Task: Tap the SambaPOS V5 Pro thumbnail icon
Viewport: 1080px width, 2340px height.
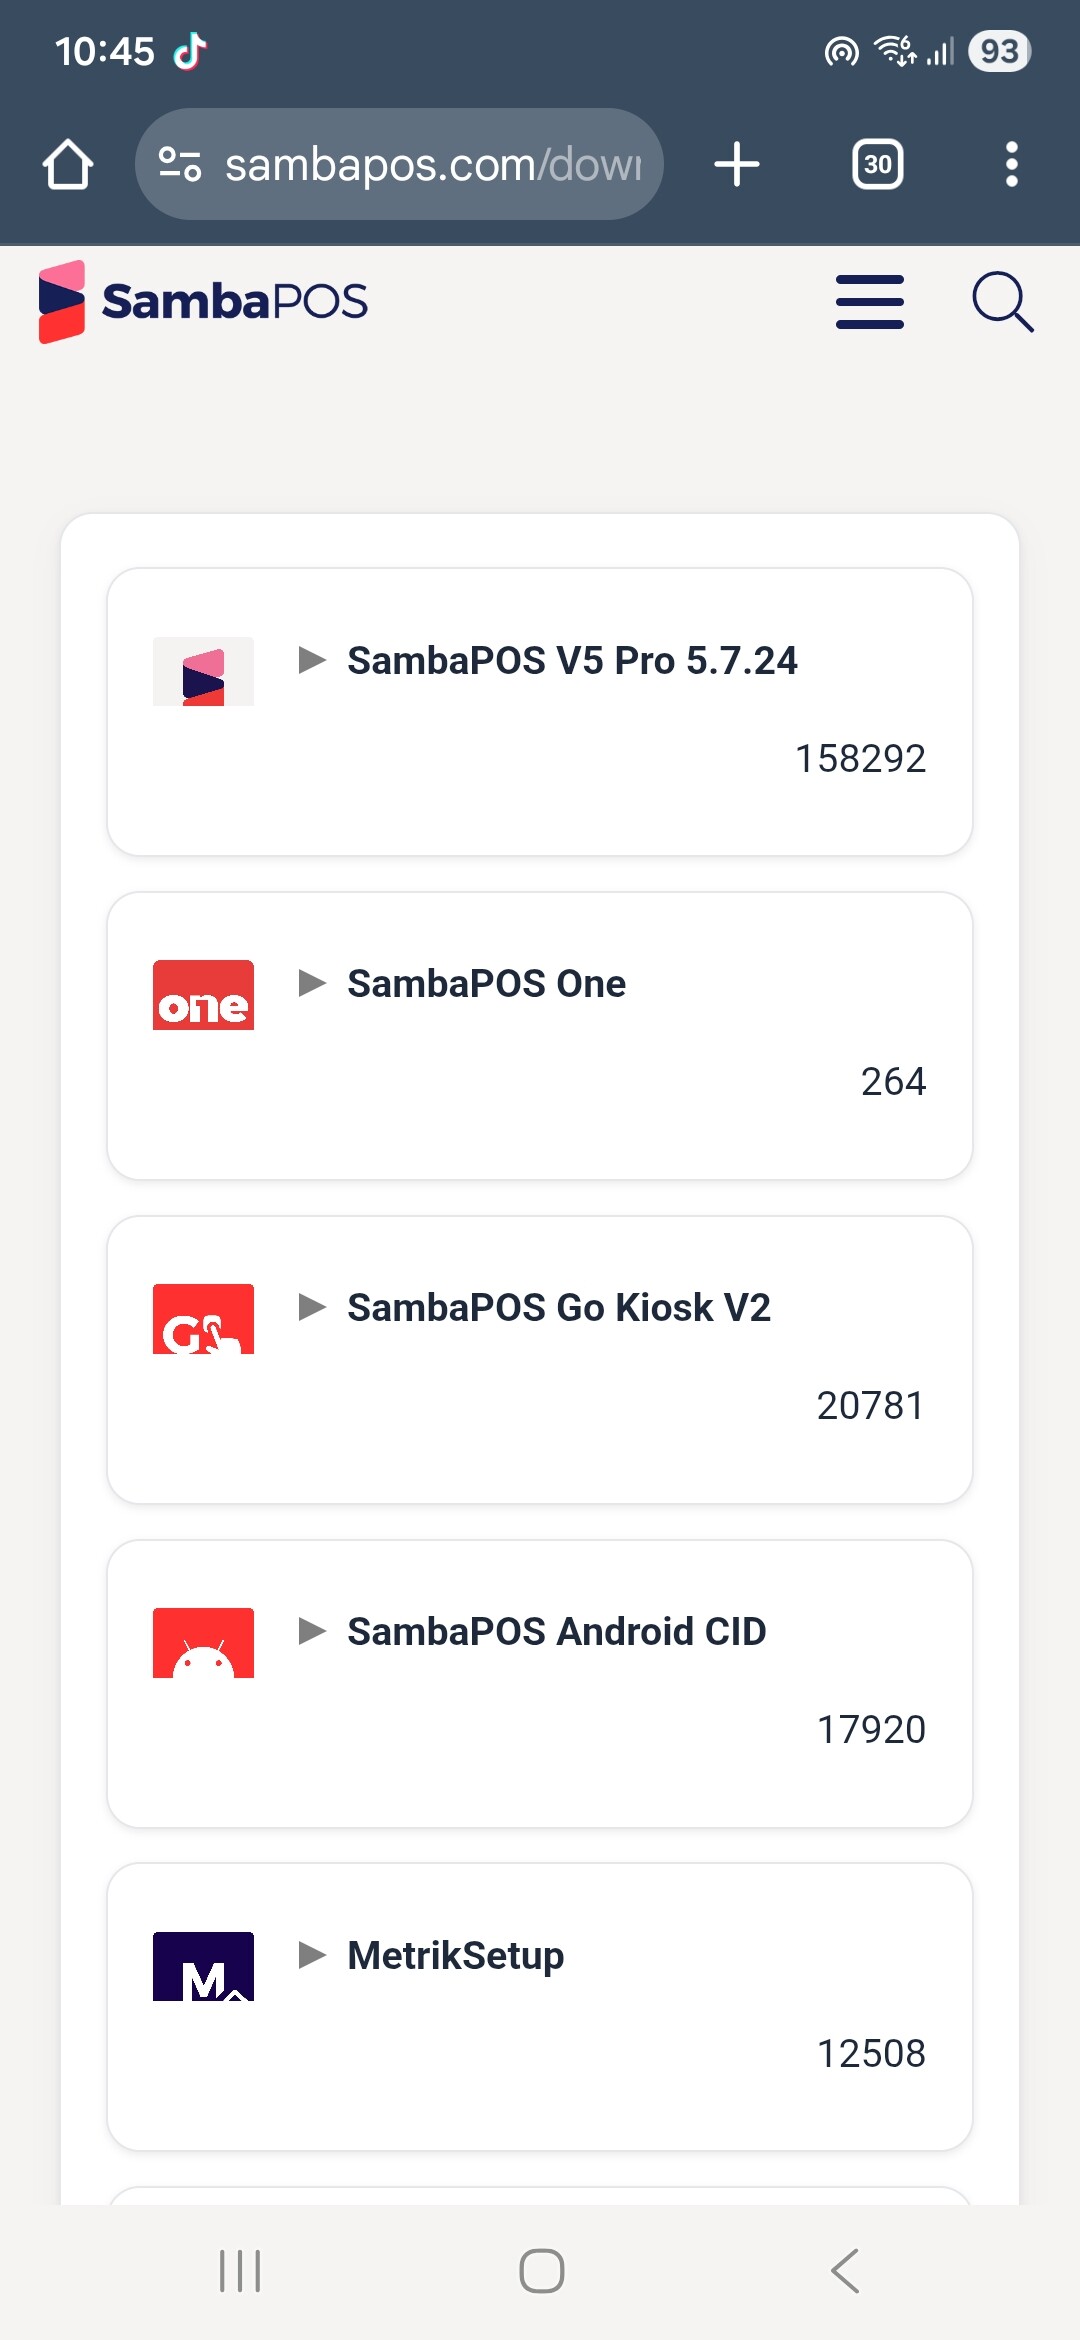Action: [203, 672]
